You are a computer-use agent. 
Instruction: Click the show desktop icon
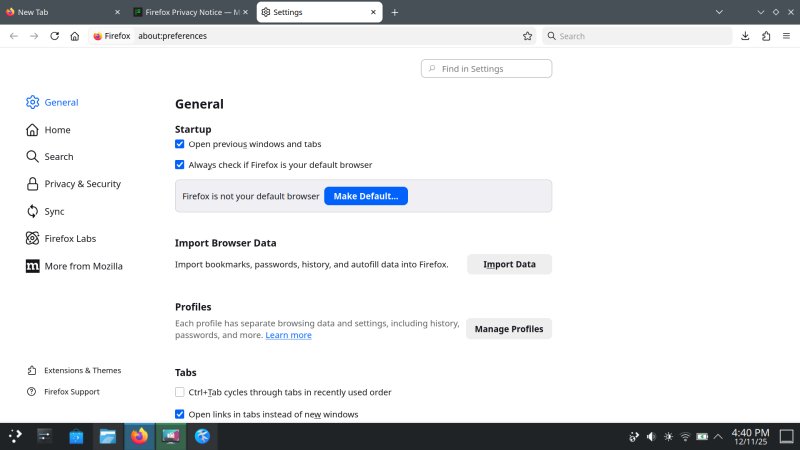click(786, 437)
